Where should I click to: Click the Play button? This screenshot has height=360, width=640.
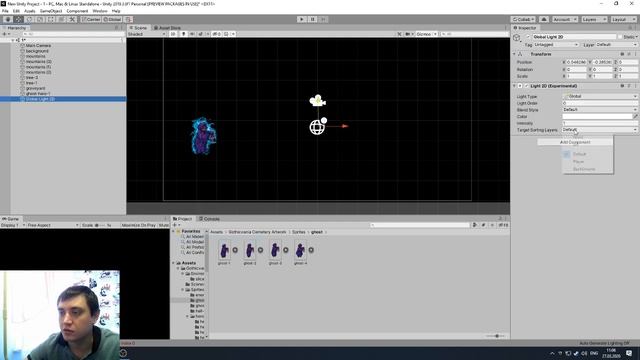coord(302,19)
